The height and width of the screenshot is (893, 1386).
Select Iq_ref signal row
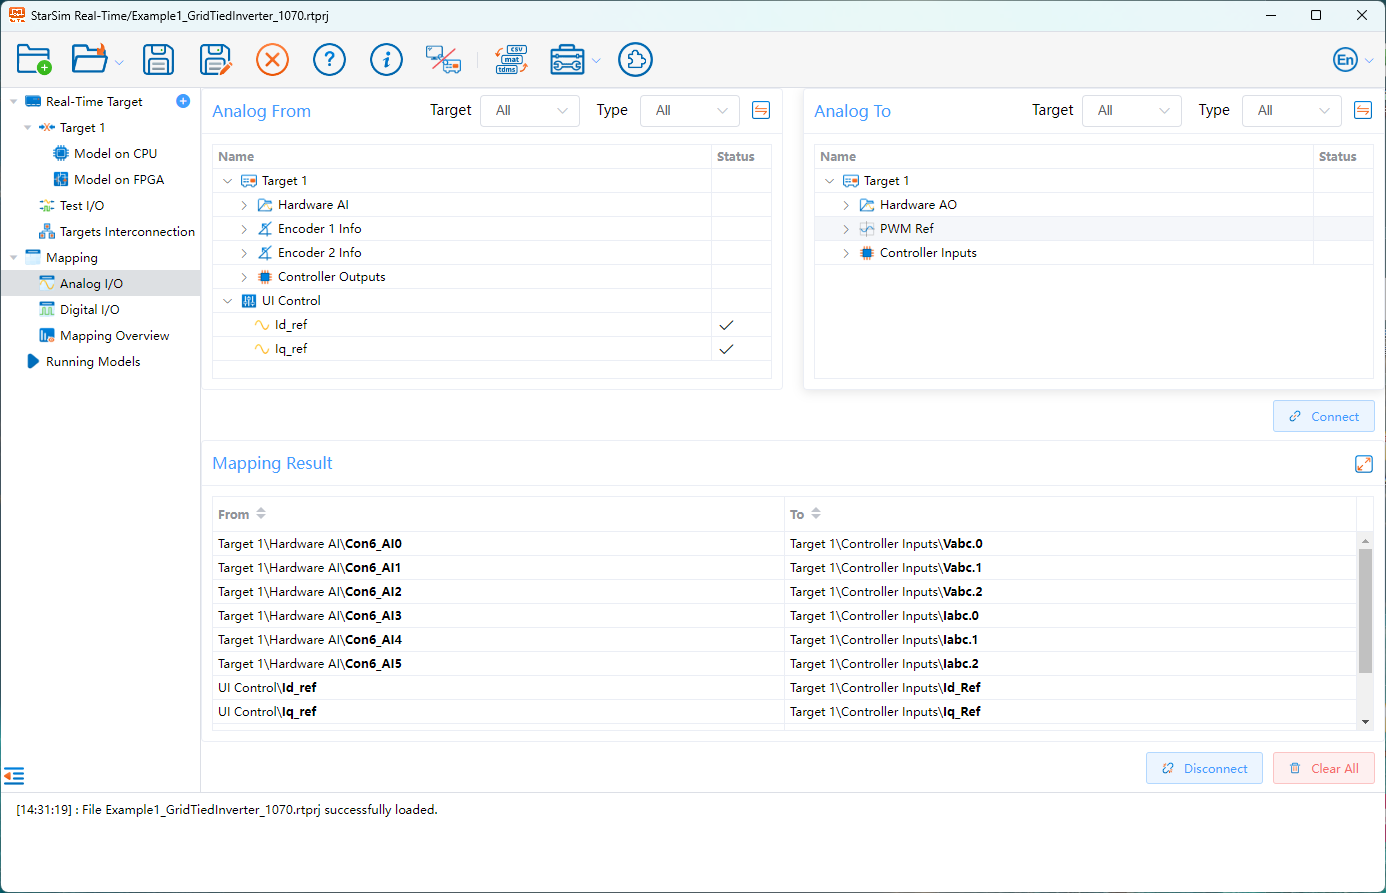[492, 349]
